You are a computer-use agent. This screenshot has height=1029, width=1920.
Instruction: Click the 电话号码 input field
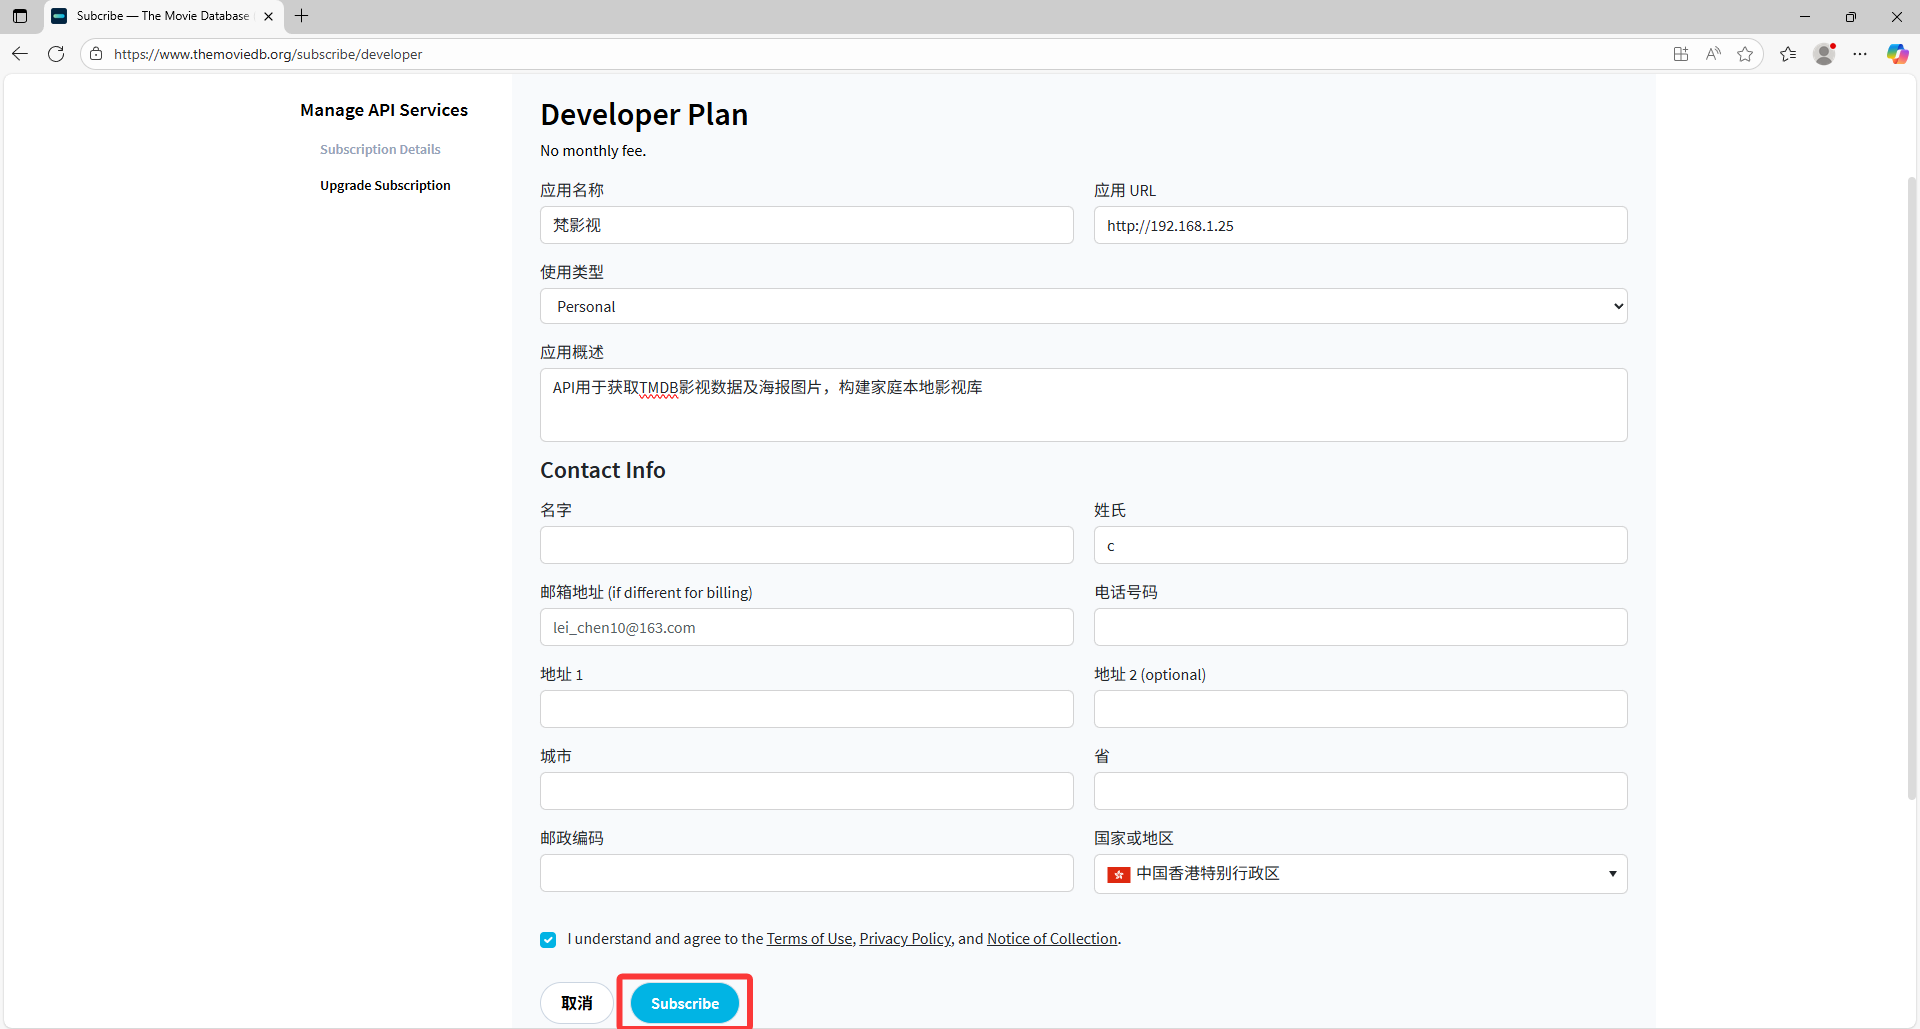tap(1361, 627)
